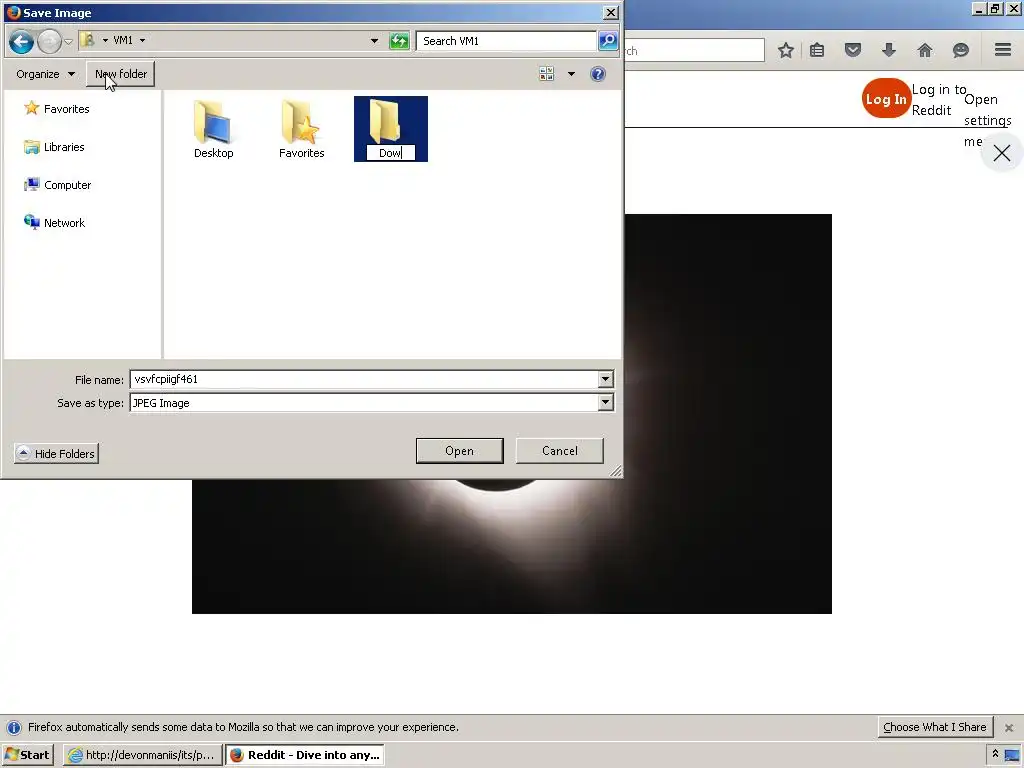Open the views more options arrow
The image size is (1024, 768).
pyautogui.click(x=571, y=74)
